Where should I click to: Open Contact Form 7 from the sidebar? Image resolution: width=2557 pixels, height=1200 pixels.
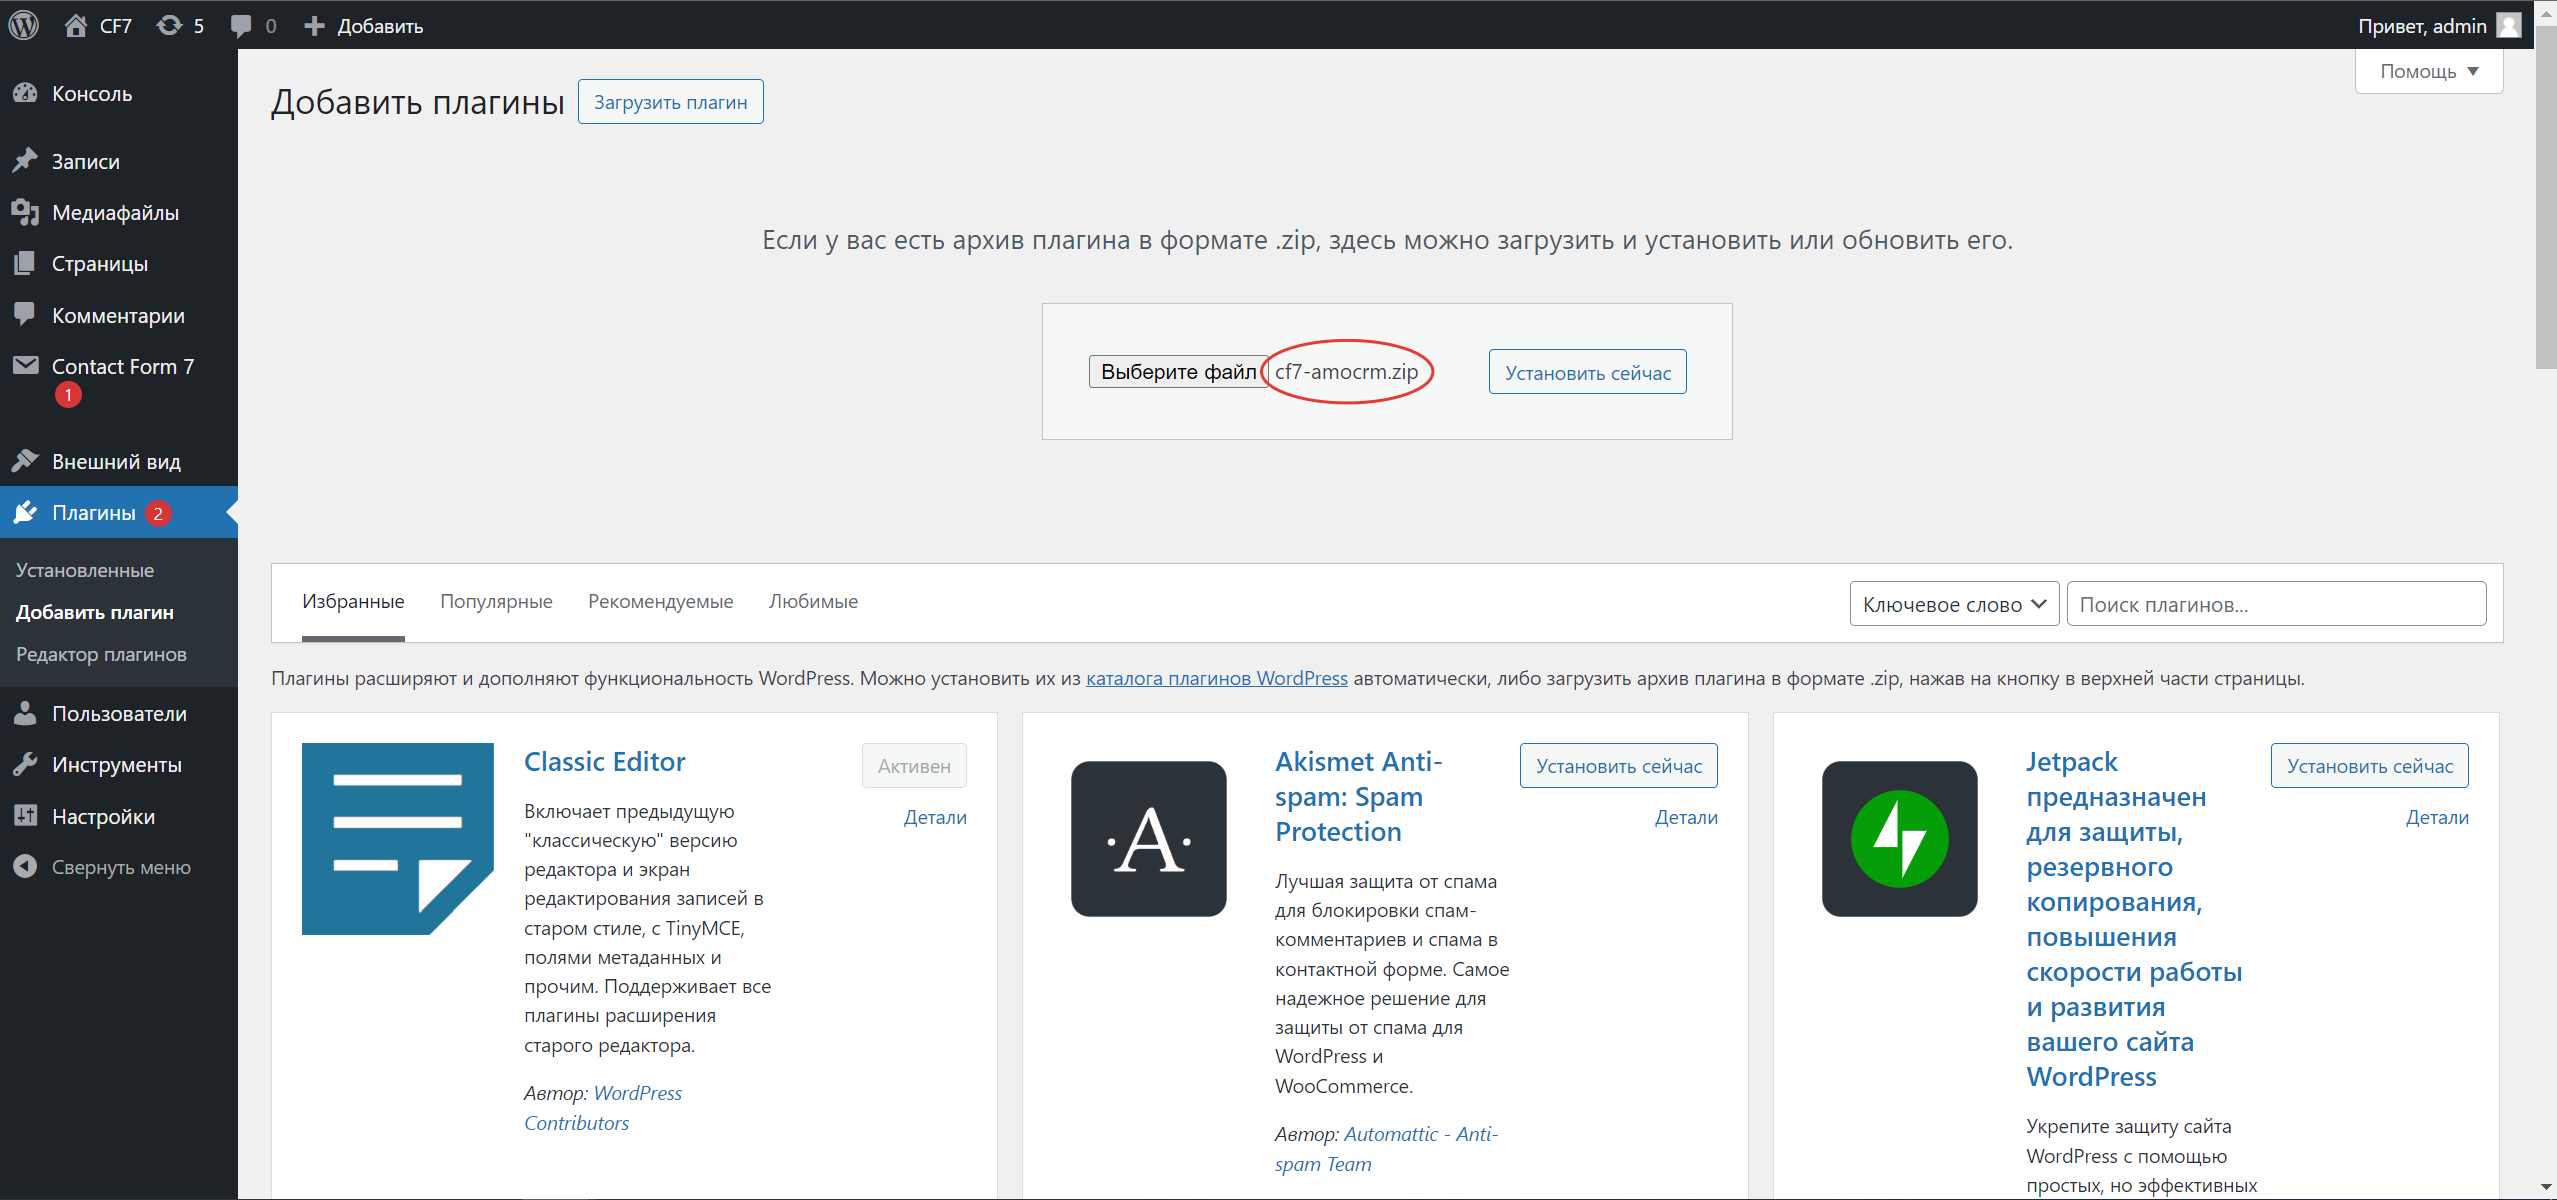[x=122, y=366]
